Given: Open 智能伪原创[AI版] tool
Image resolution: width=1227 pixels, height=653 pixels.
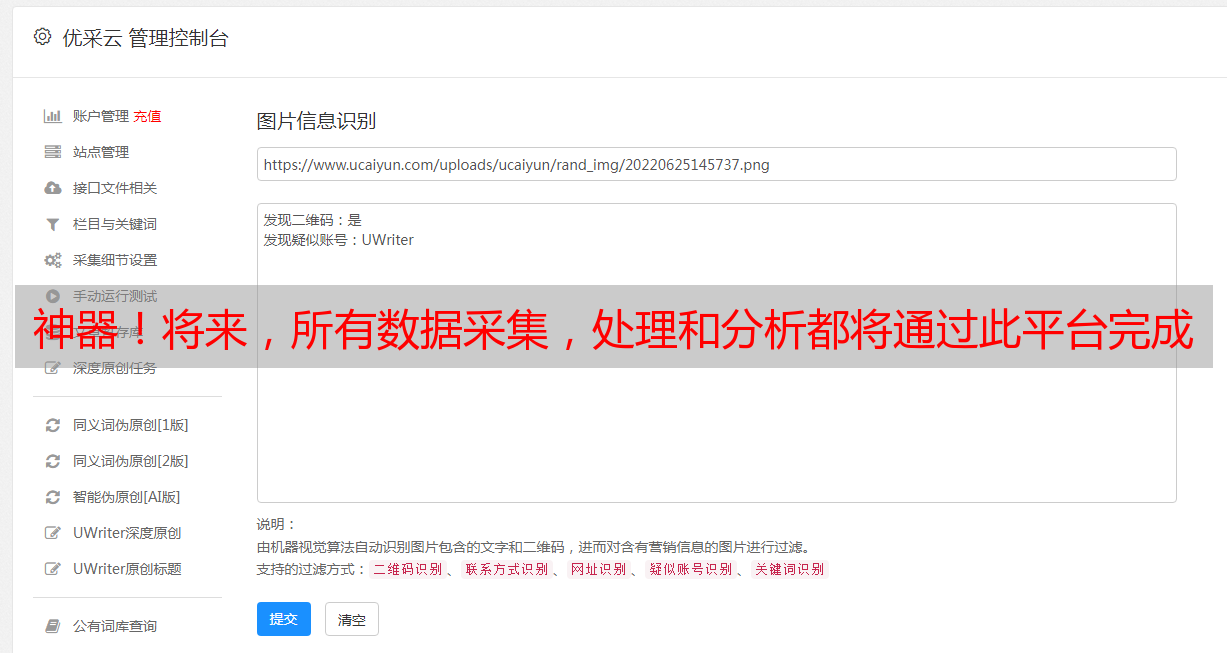Looking at the screenshot, I should pos(127,497).
